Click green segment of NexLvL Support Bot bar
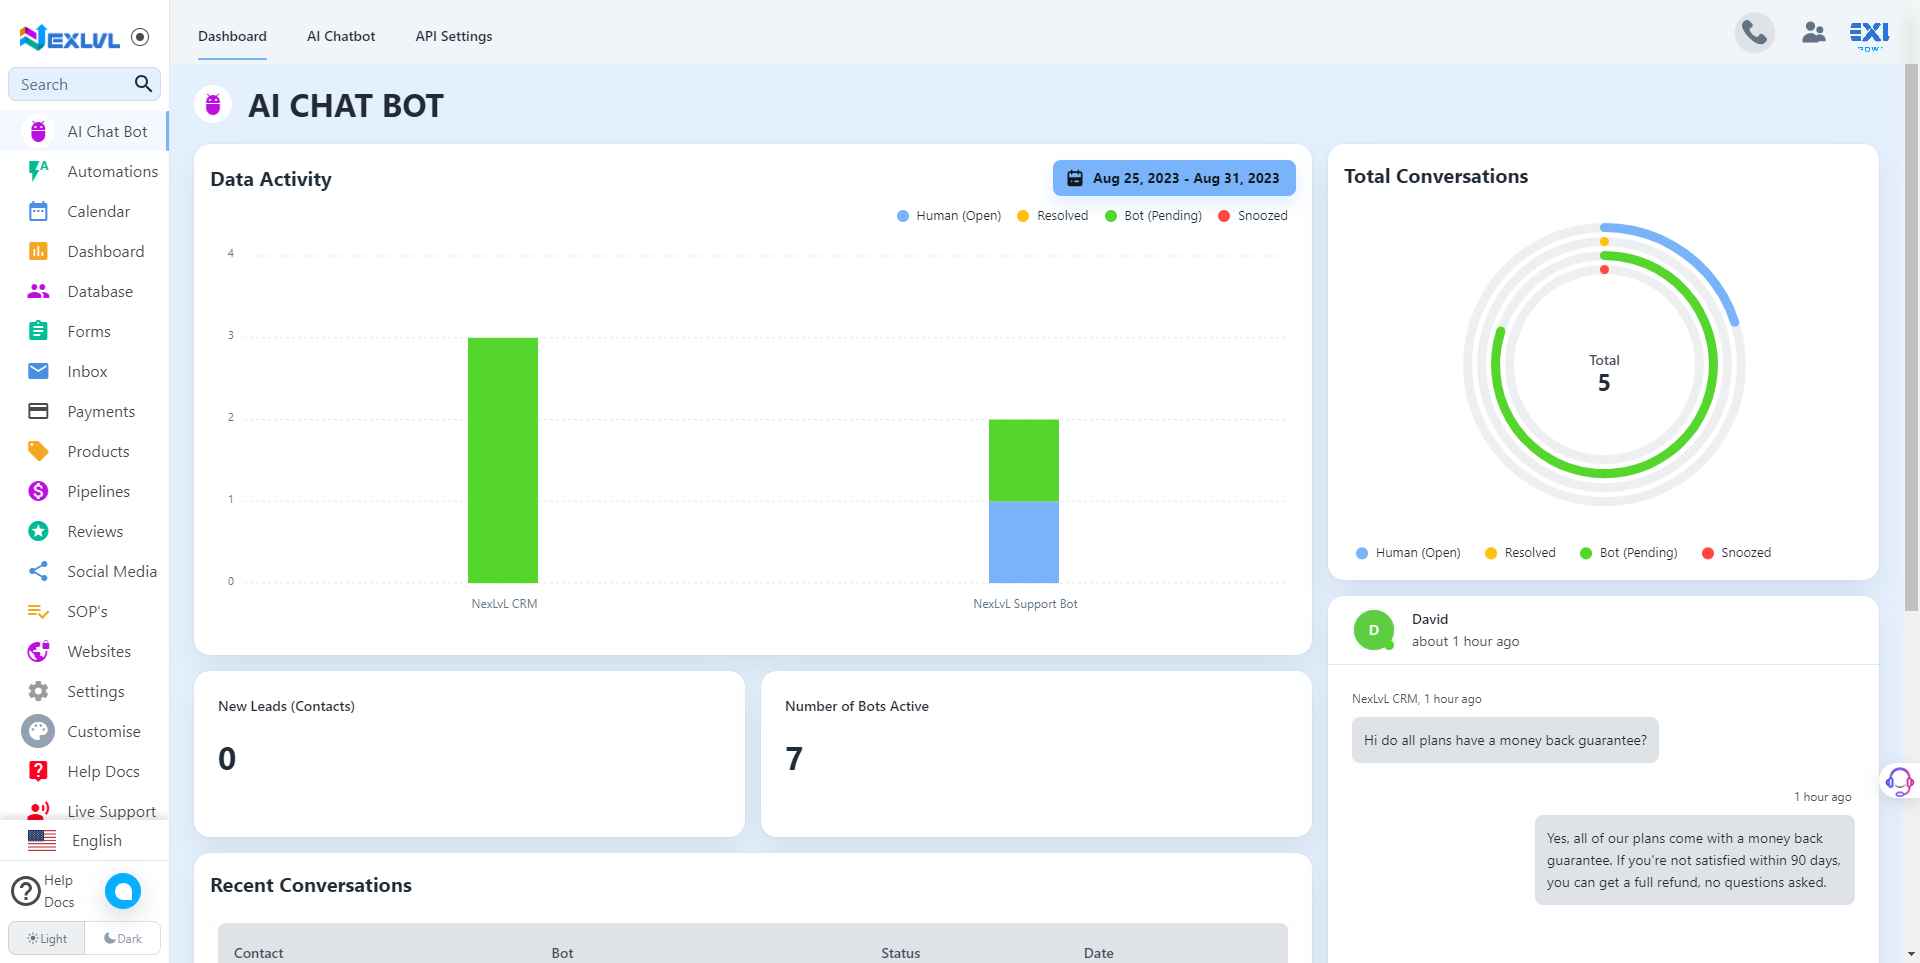The width and height of the screenshot is (1920, 963). [1024, 460]
